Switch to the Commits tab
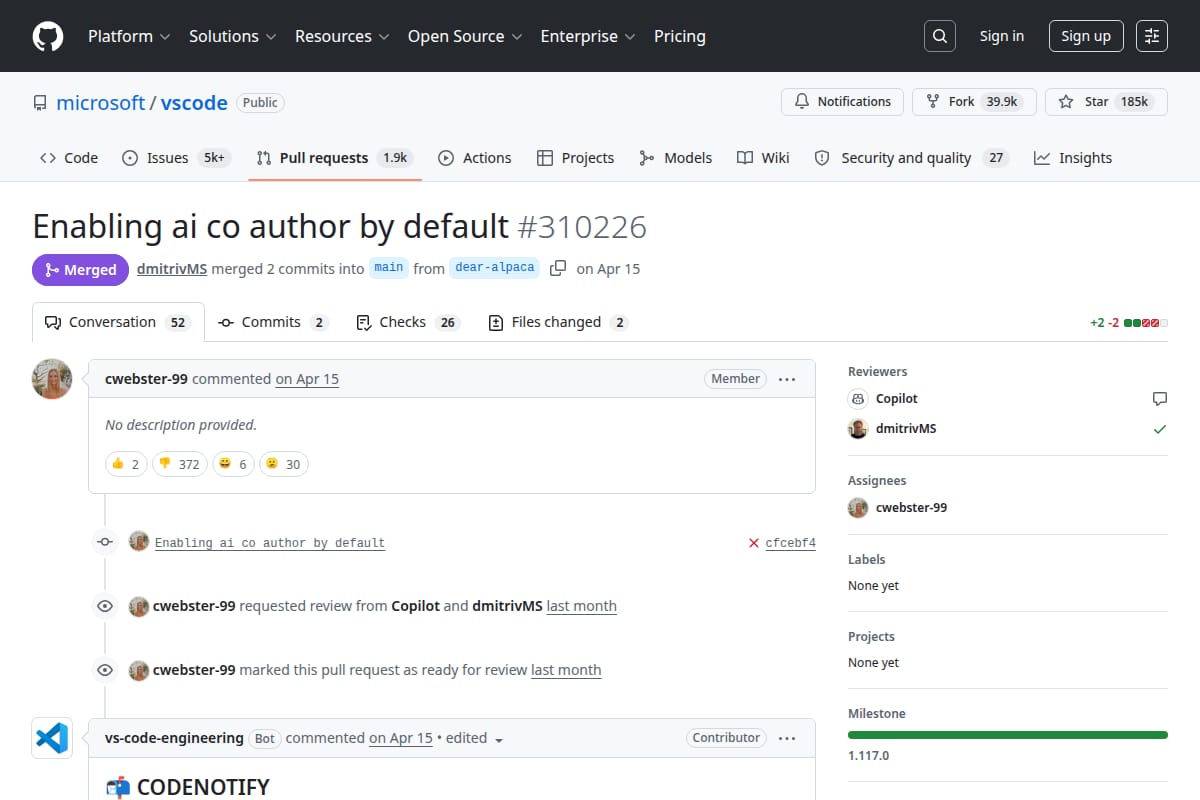Viewport: 1200px width, 800px height. pos(273,322)
